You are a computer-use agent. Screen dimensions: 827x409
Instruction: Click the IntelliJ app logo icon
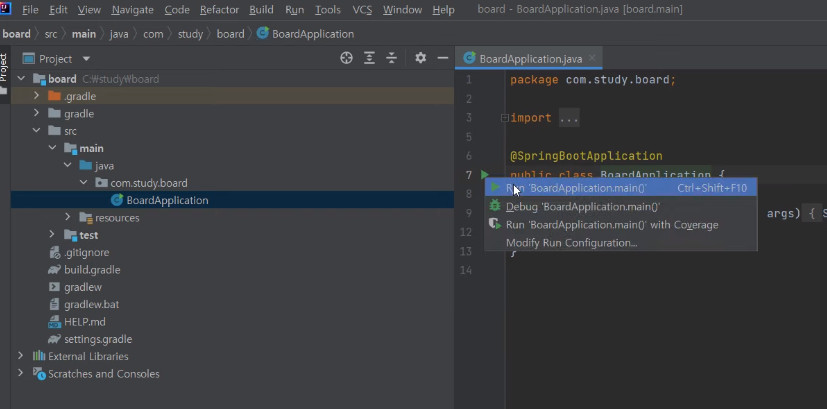[x=6, y=9]
